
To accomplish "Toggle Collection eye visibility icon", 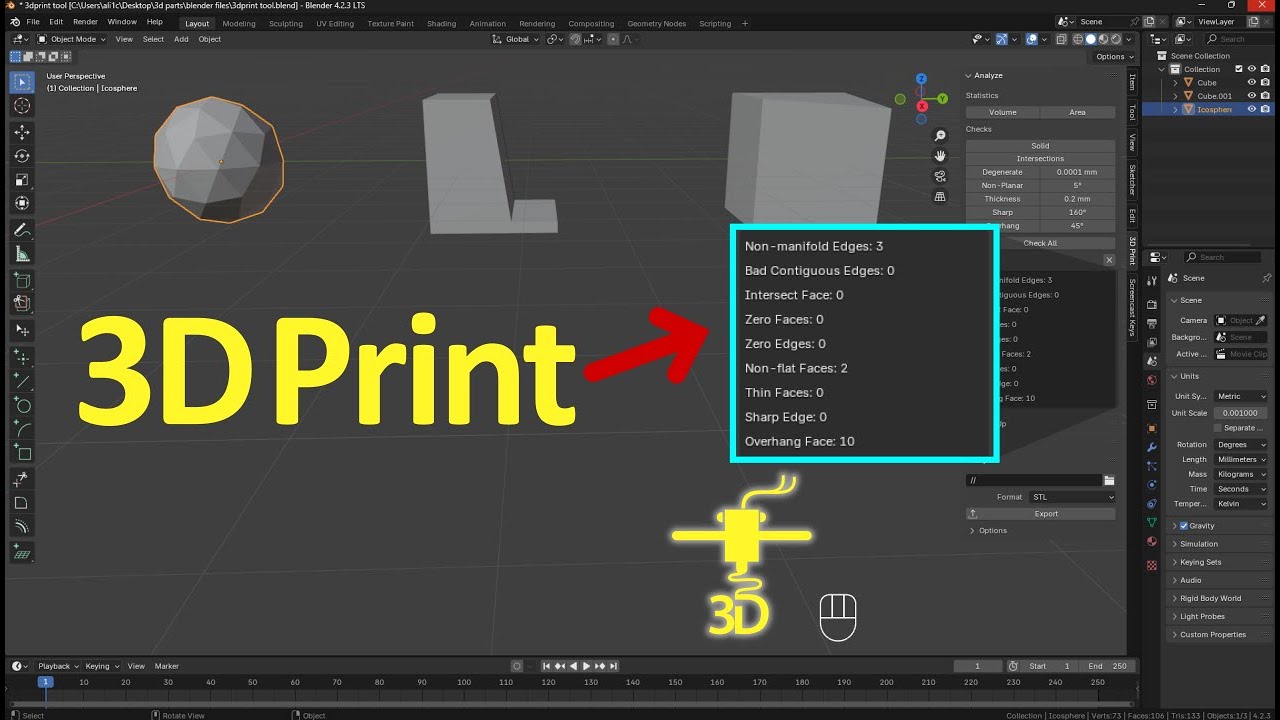I will tap(1251, 69).
